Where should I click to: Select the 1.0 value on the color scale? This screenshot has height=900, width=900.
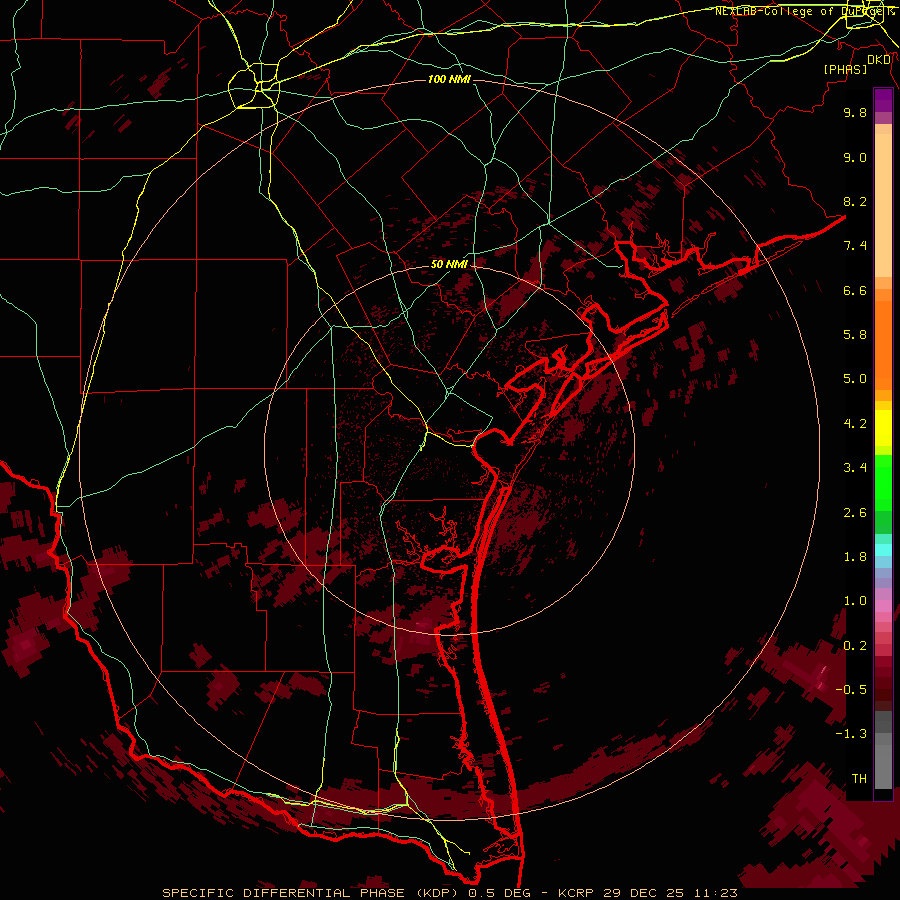tap(855, 601)
